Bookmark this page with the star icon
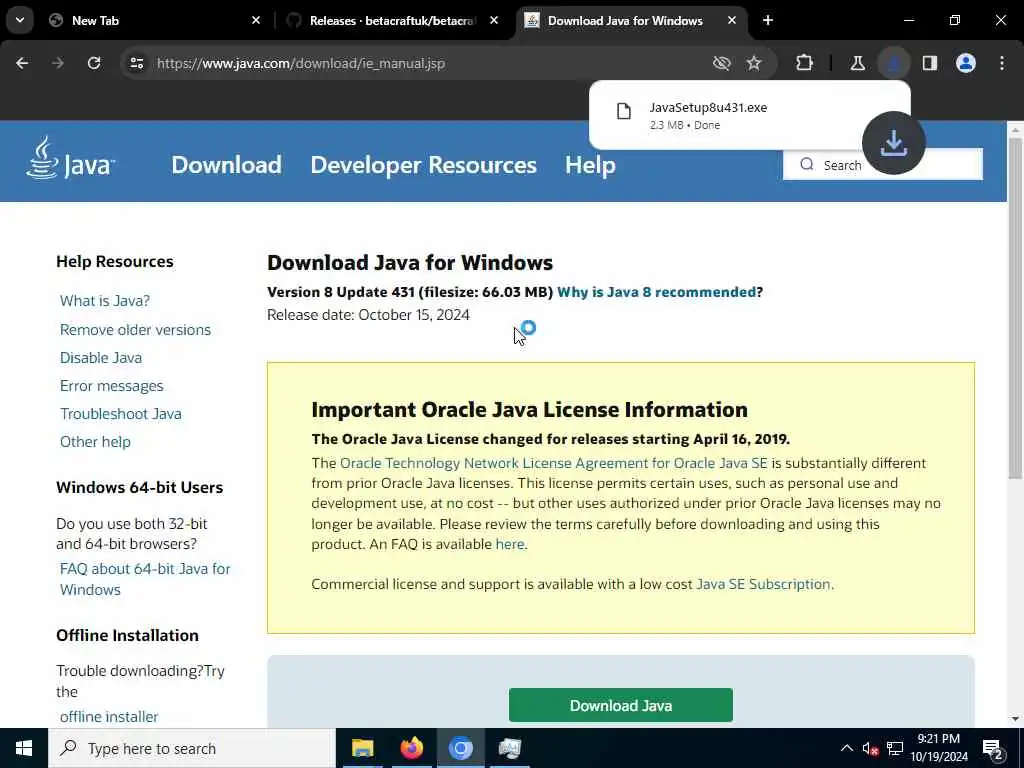The image size is (1024, 768). pos(754,63)
